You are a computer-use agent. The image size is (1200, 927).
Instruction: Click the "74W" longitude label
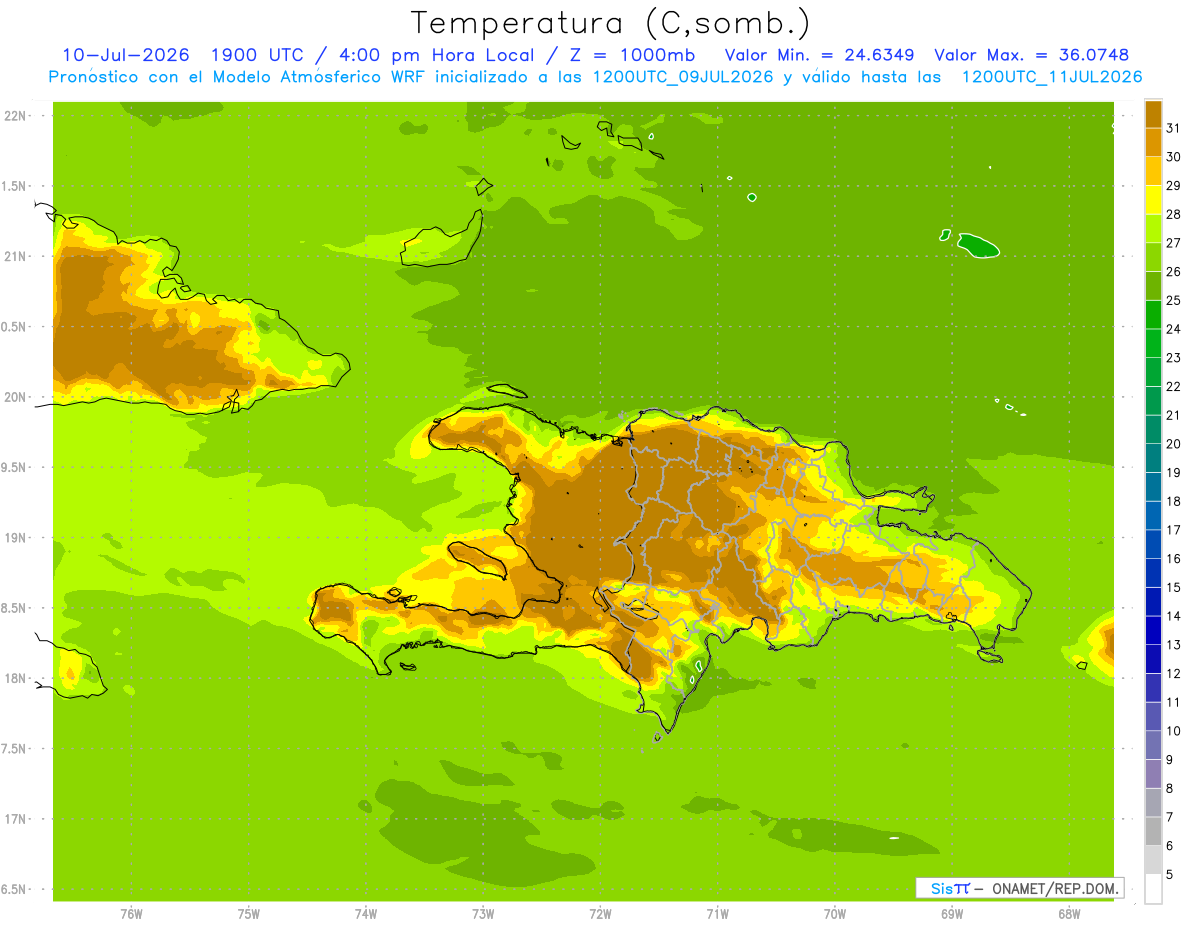[365, 914]
